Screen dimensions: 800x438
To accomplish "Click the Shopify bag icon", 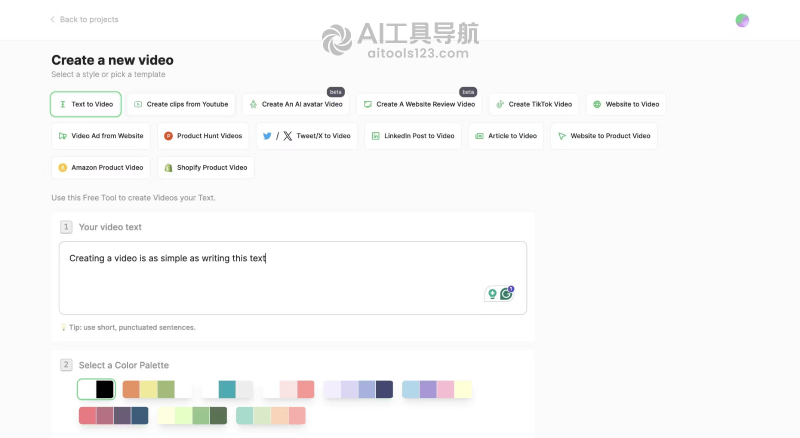I will pyautogui.click(x=168, y=167).
